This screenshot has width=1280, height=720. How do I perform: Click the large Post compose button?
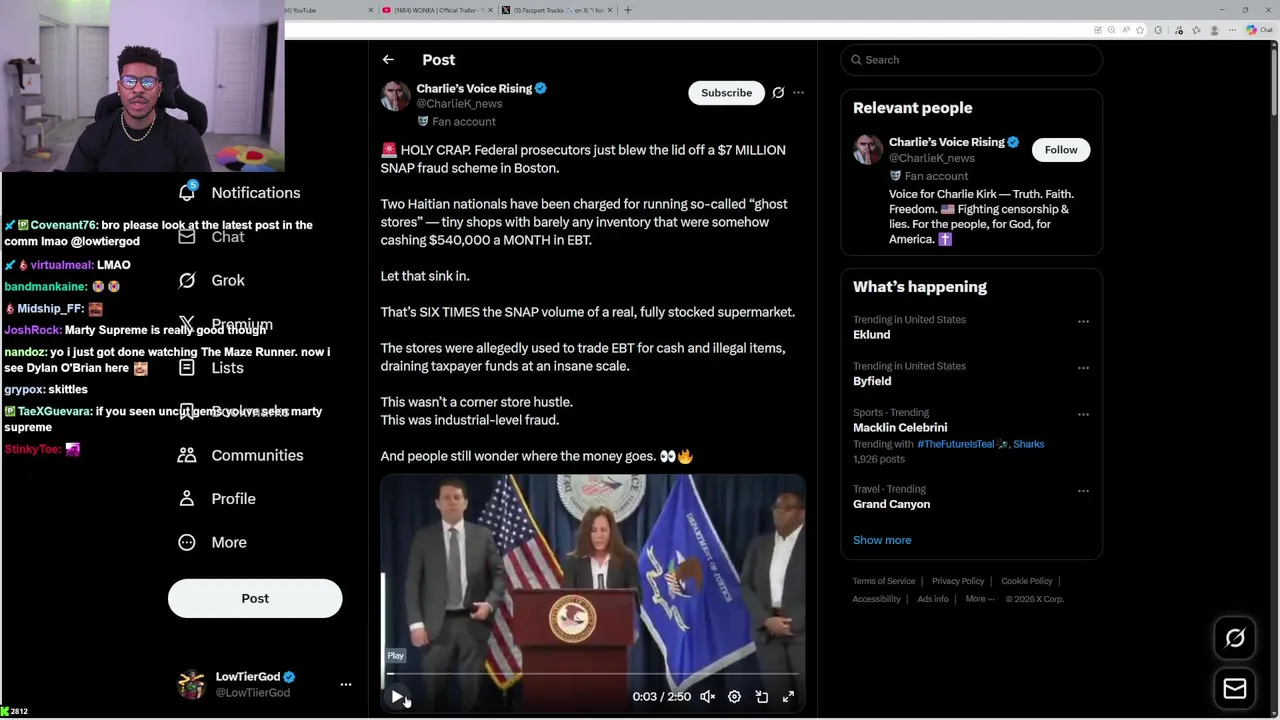(255, 598)
